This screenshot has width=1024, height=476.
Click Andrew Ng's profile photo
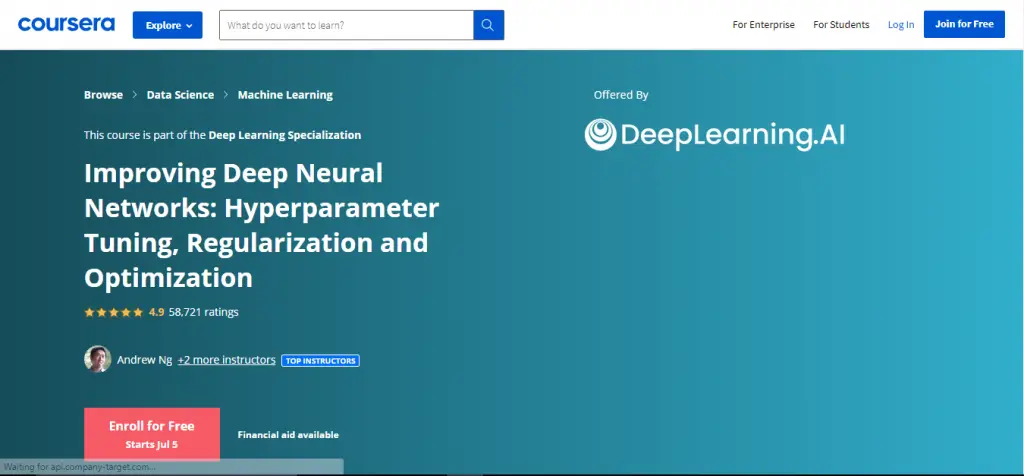(x=97, y=359)
